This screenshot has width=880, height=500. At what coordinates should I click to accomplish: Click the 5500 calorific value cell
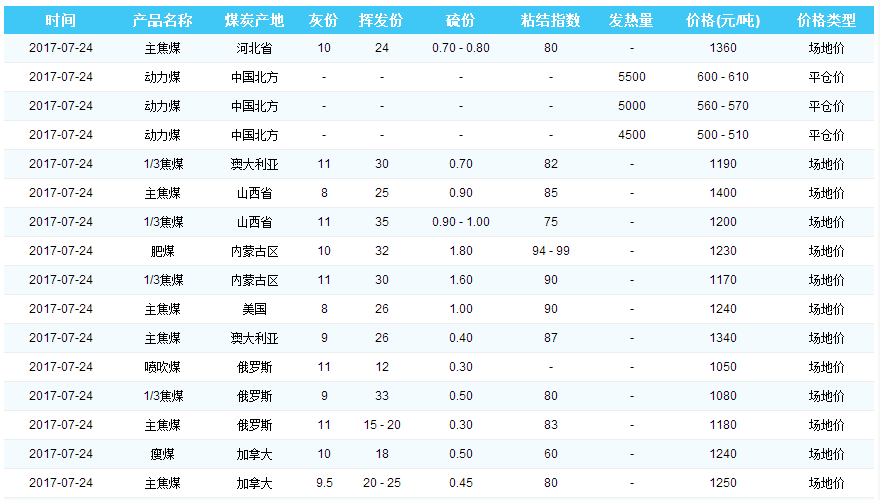(632, 77)
